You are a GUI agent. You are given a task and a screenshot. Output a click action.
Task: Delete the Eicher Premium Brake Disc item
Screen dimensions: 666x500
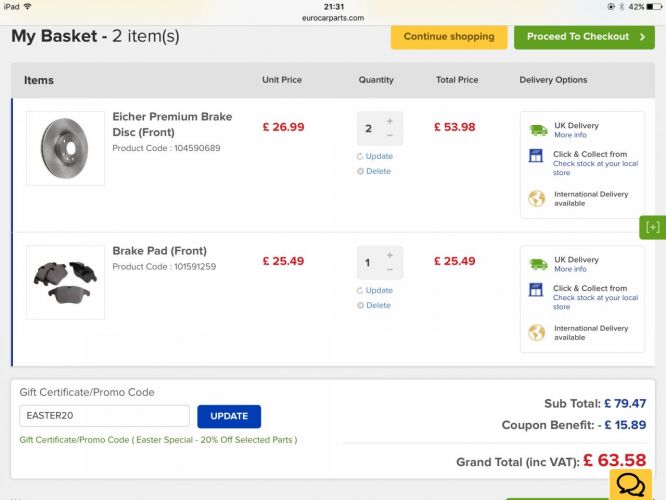pos(374,171)
